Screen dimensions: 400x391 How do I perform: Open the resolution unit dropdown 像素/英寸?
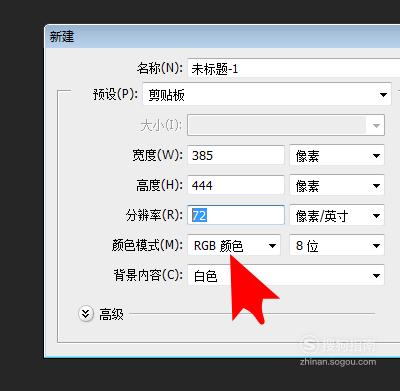[x=337, y=215]
